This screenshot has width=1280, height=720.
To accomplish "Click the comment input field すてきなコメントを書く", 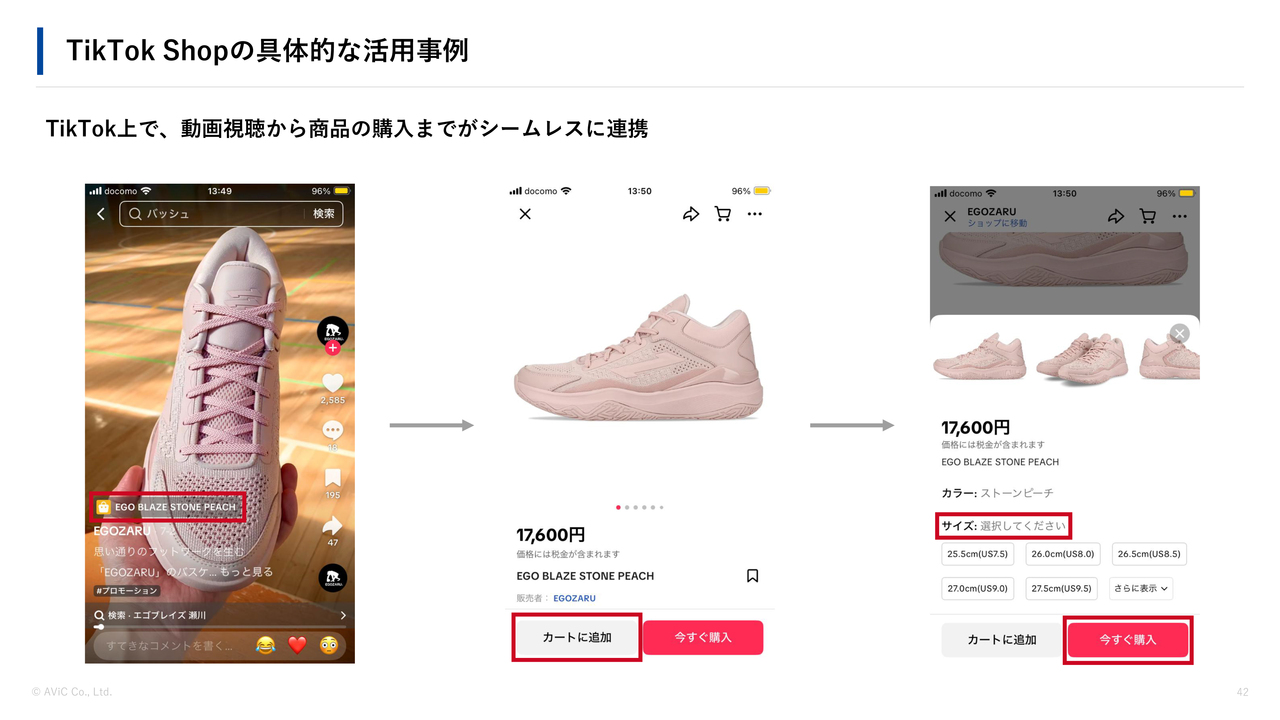I will point(169,645).
